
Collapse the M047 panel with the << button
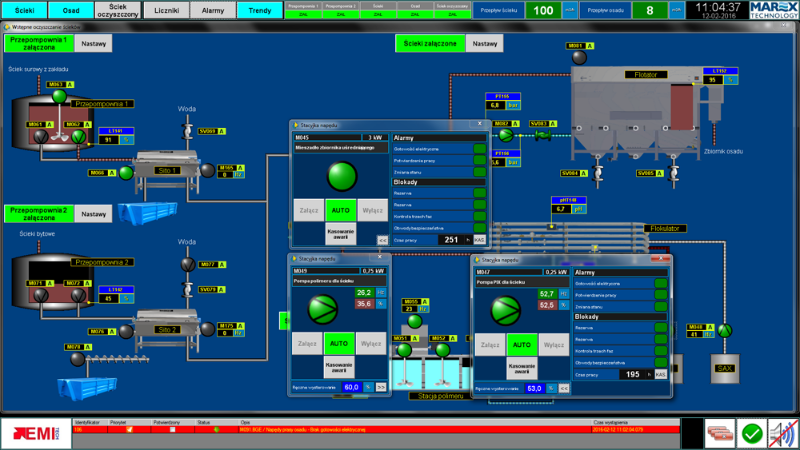coord(564,386)
